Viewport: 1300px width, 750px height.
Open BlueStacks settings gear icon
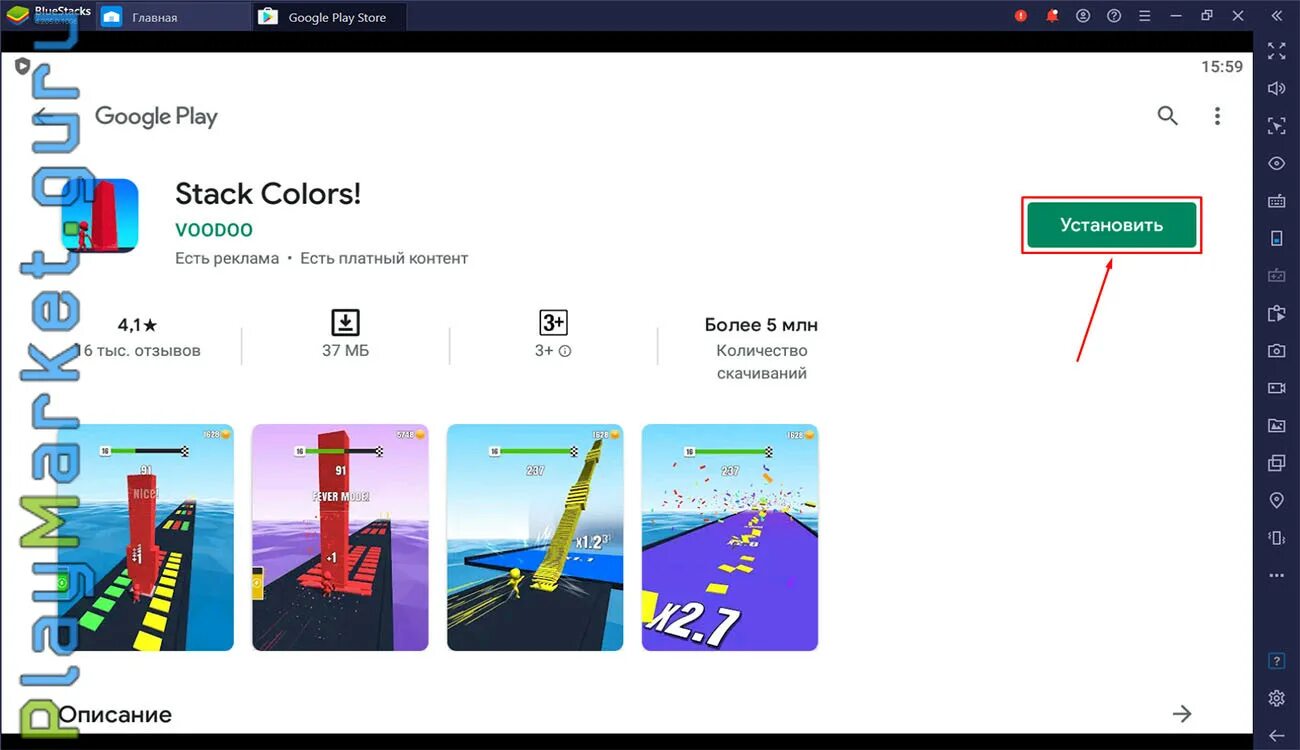tap(1276, 698)
